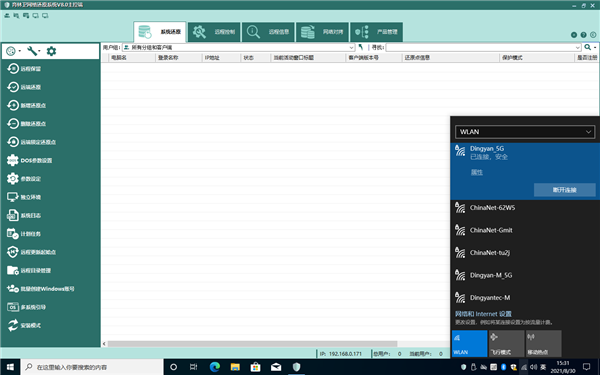Click 安装模式 at the sidebar bottom

24,326
